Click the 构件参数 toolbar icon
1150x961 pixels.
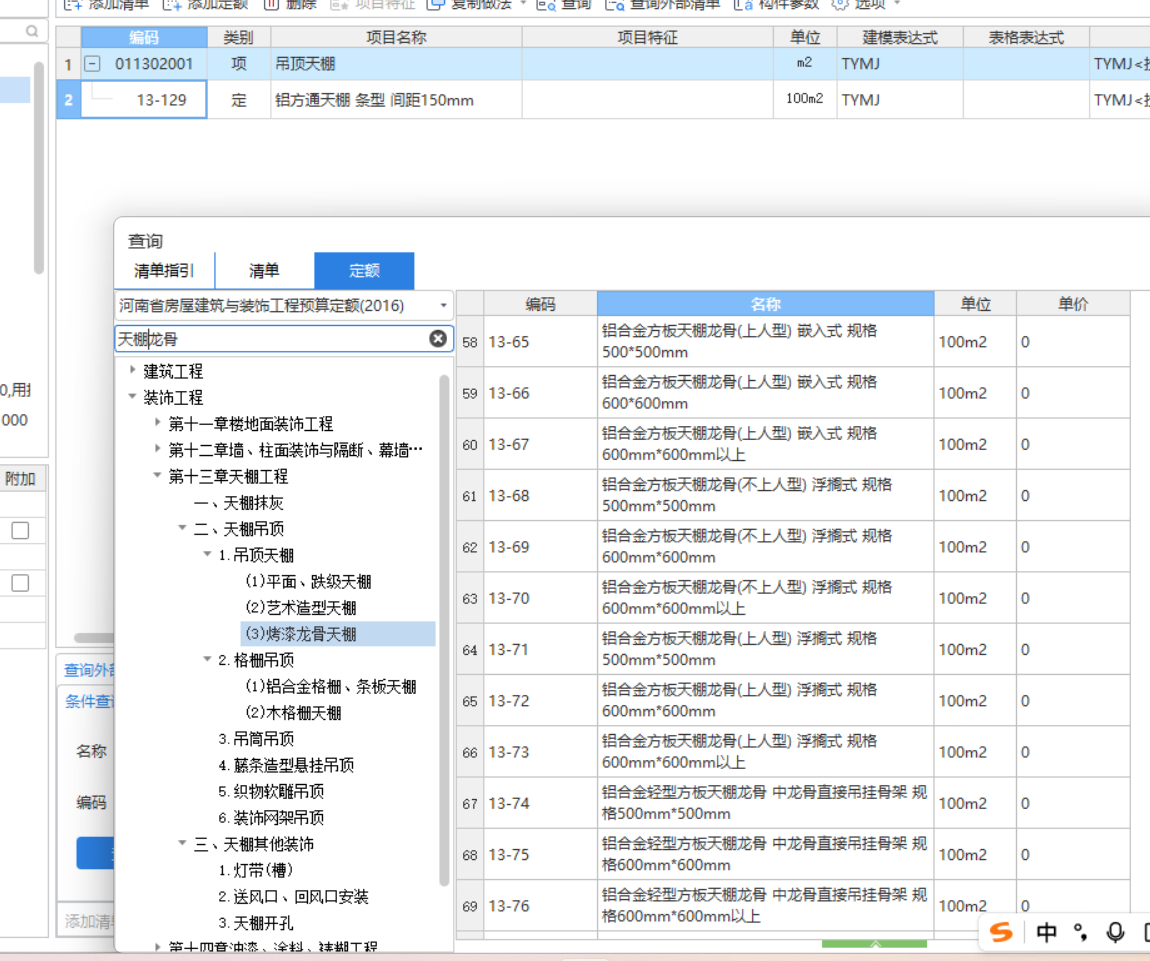(743, 4)
